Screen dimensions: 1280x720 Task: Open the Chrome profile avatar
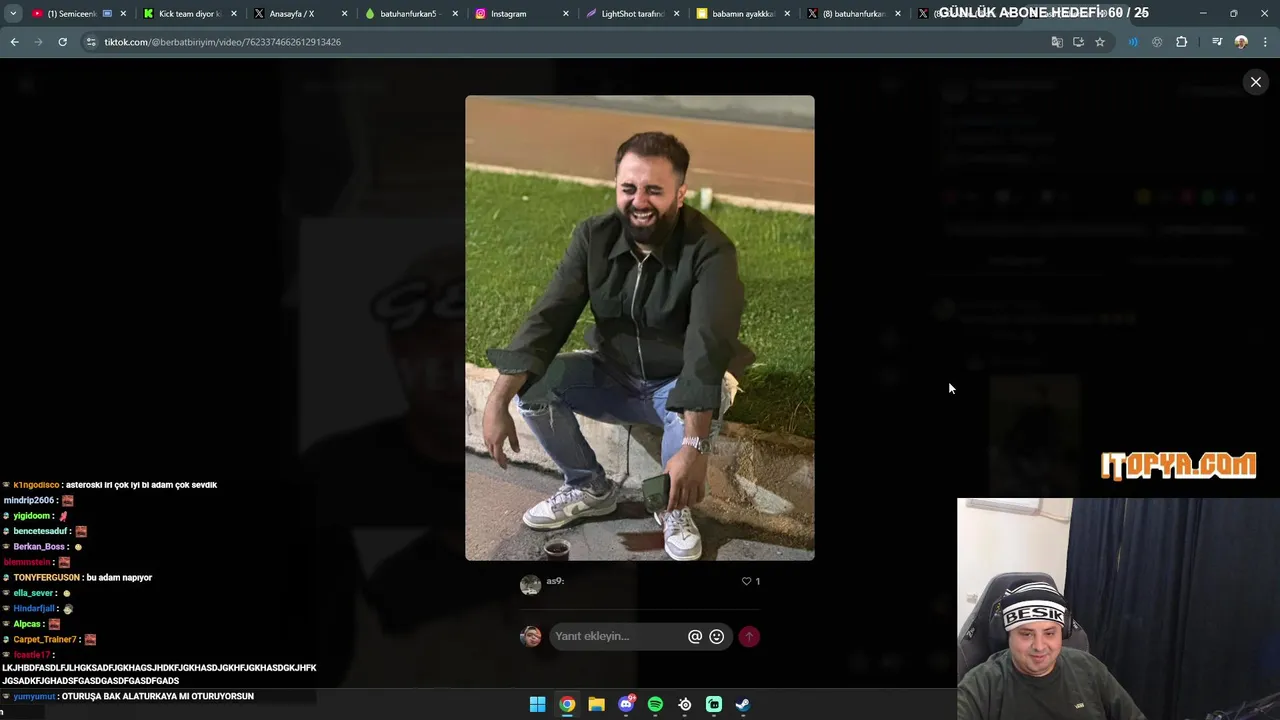[x=1241, y=42]
